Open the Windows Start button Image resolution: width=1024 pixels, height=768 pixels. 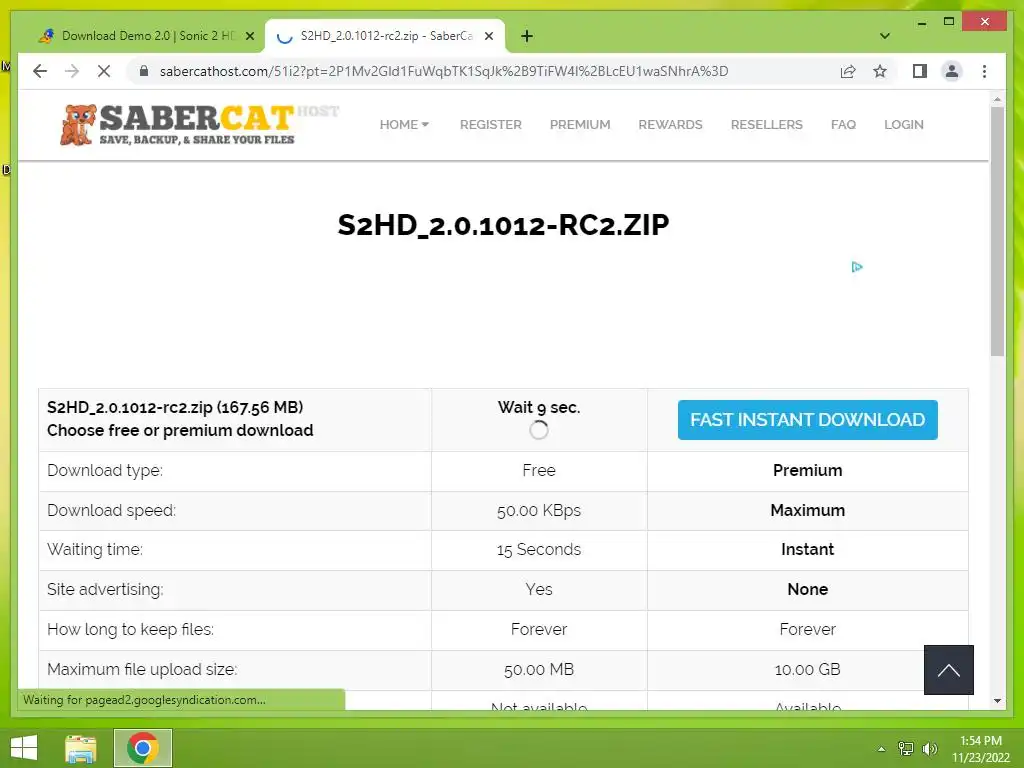pos(24,748)
